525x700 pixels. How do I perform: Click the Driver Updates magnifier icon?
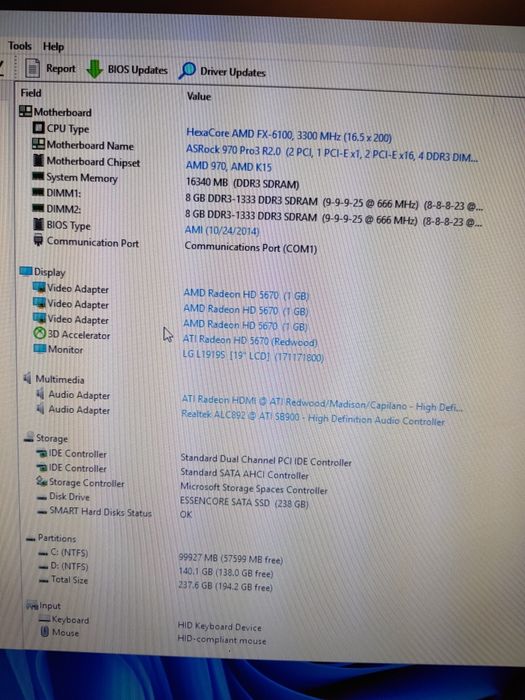[187, 71]
